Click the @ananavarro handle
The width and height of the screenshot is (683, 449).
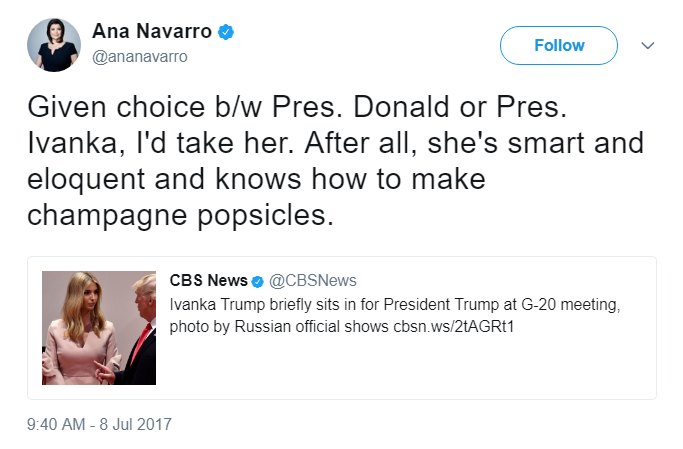pyautogui.click(x=139, y=56)
